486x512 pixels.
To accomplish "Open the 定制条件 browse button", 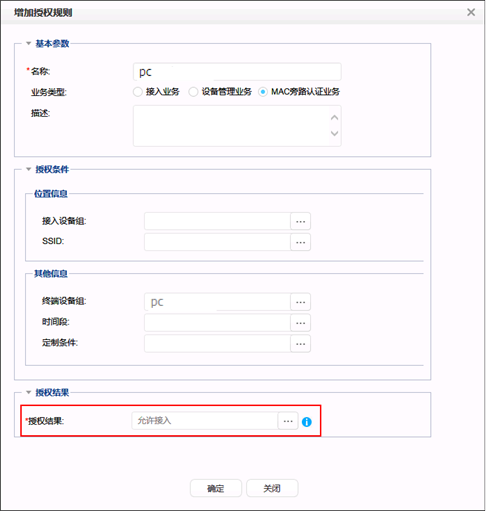I will (x=300, y=343).
